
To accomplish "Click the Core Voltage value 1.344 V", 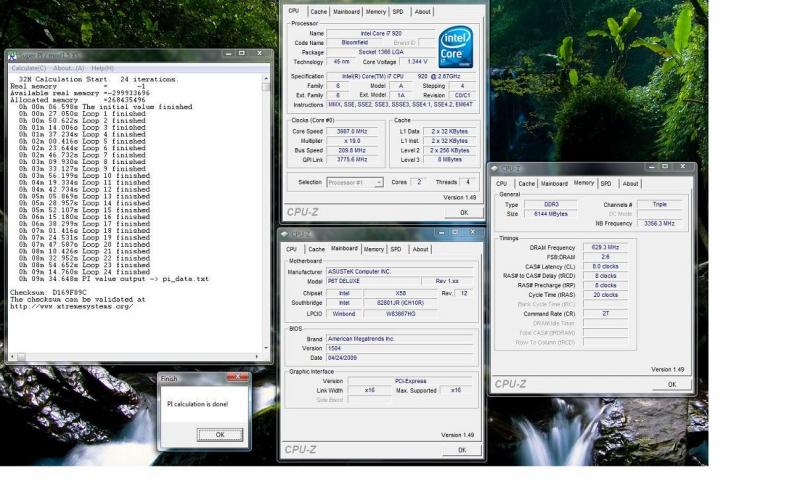I will (417, 62).
